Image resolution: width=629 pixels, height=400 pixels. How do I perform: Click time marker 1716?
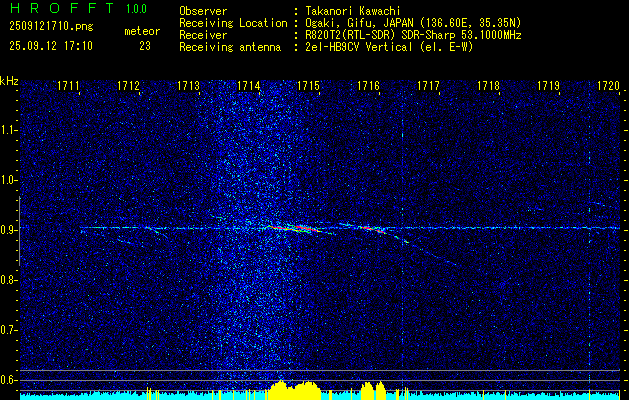coord(368,86)
